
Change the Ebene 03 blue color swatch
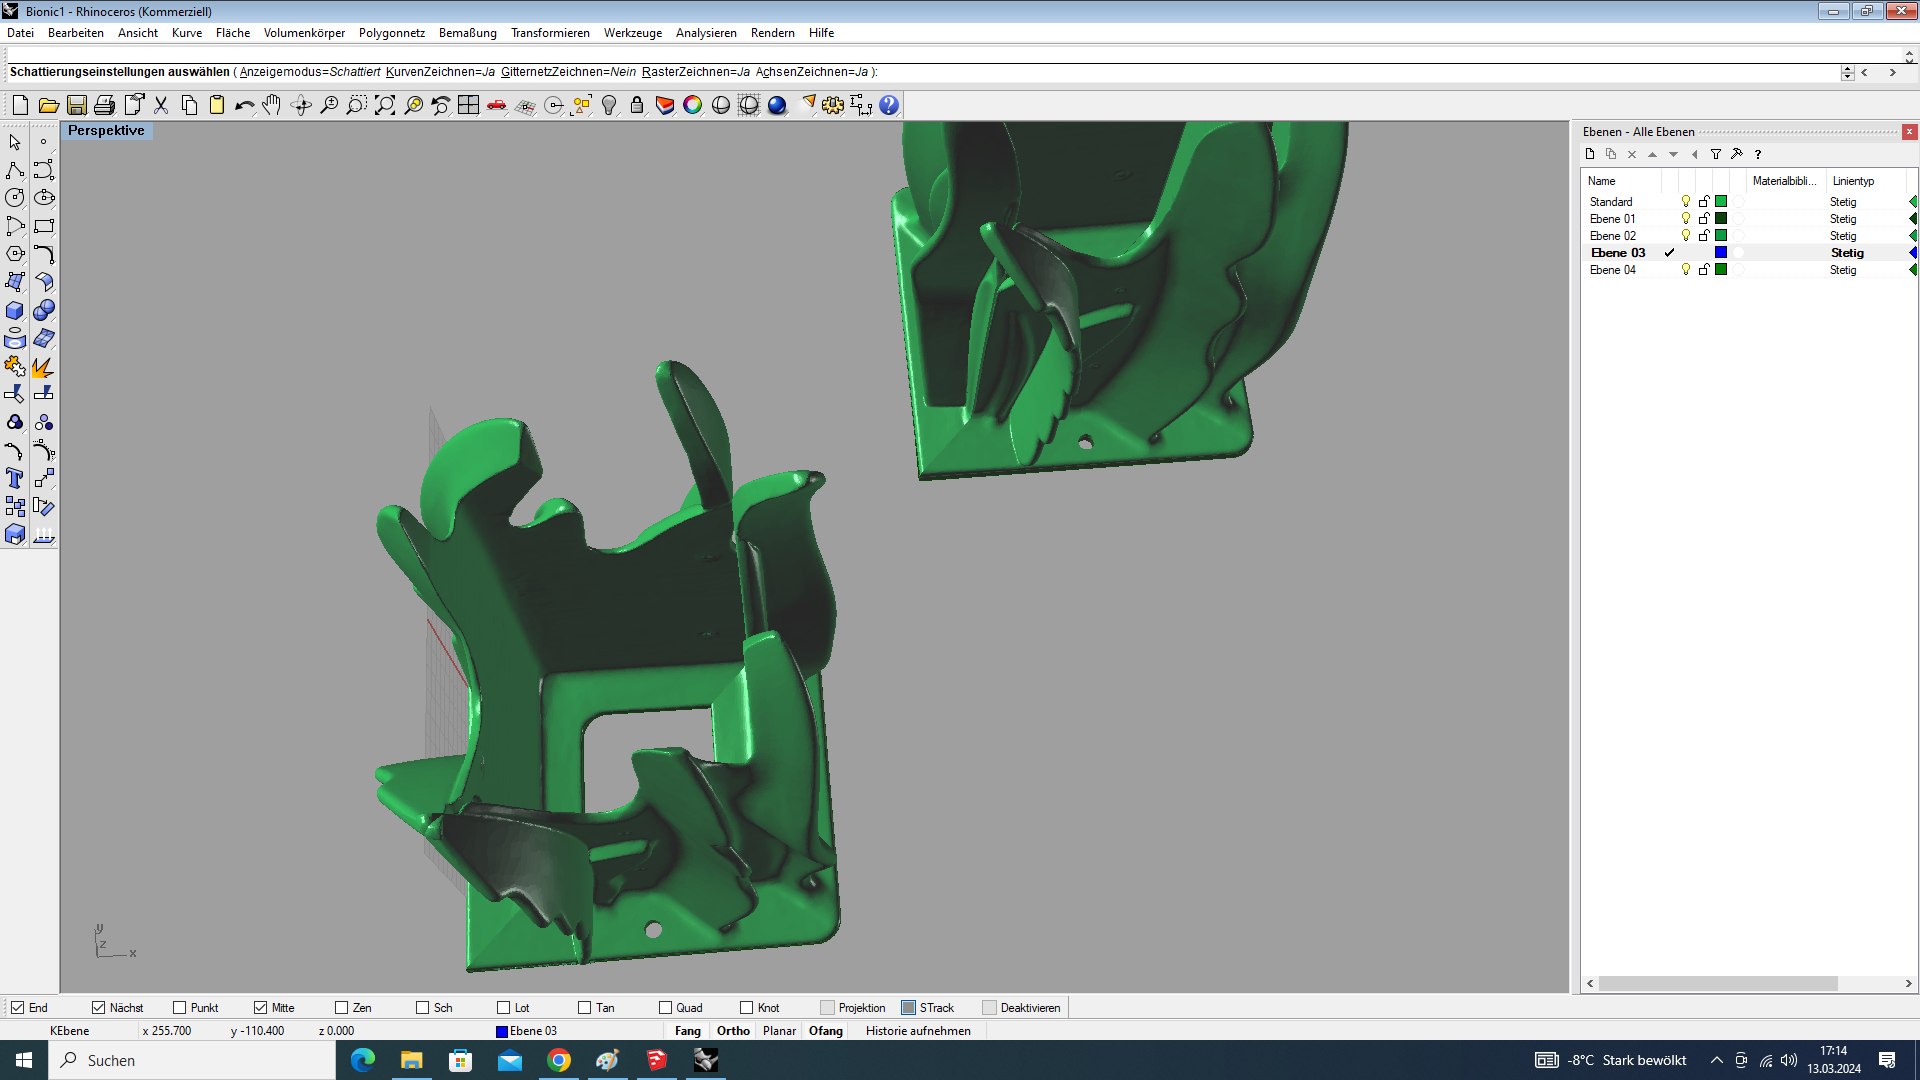pos(1721,253)
